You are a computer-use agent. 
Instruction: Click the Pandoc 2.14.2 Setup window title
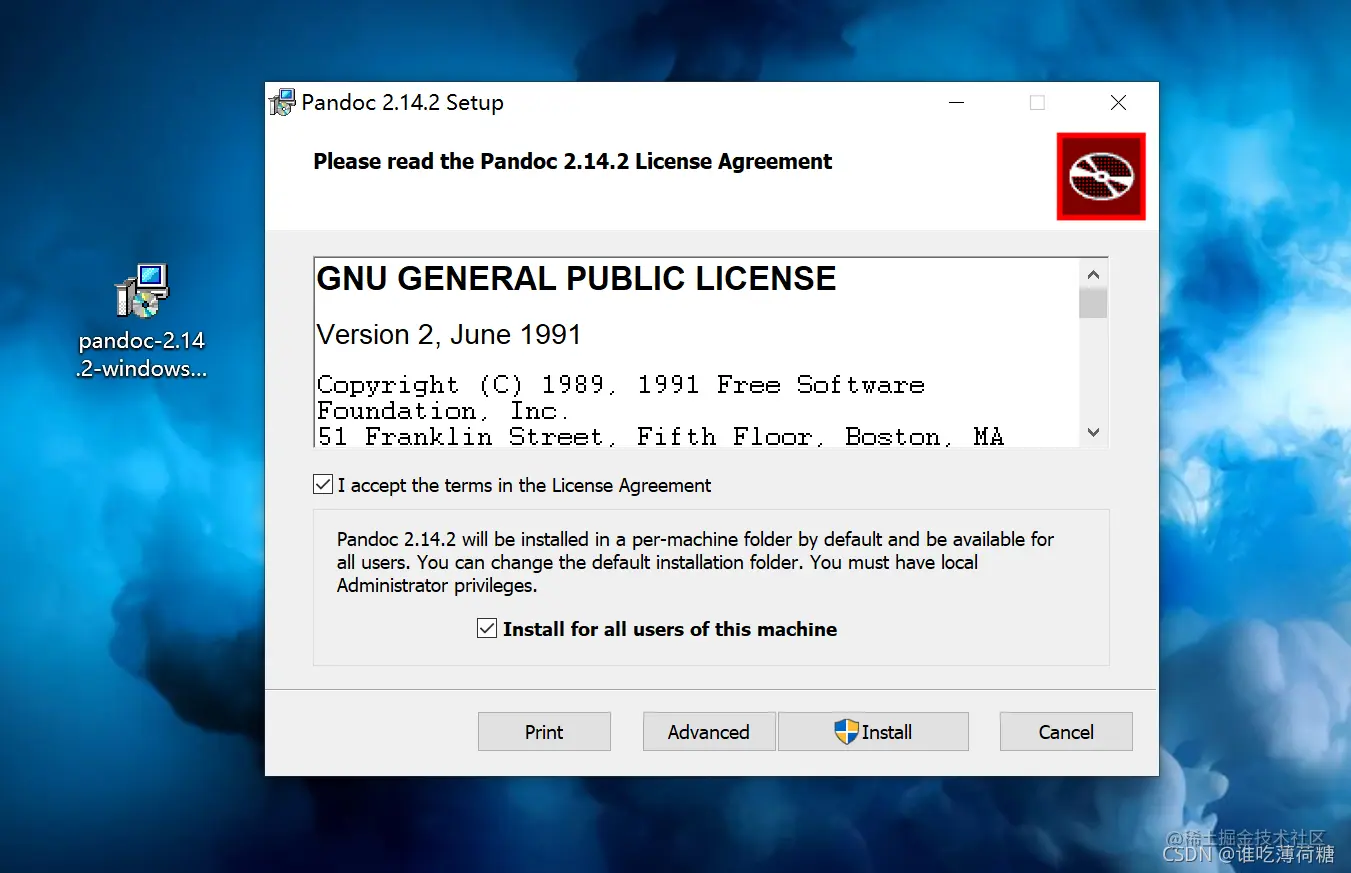[402, 102]
